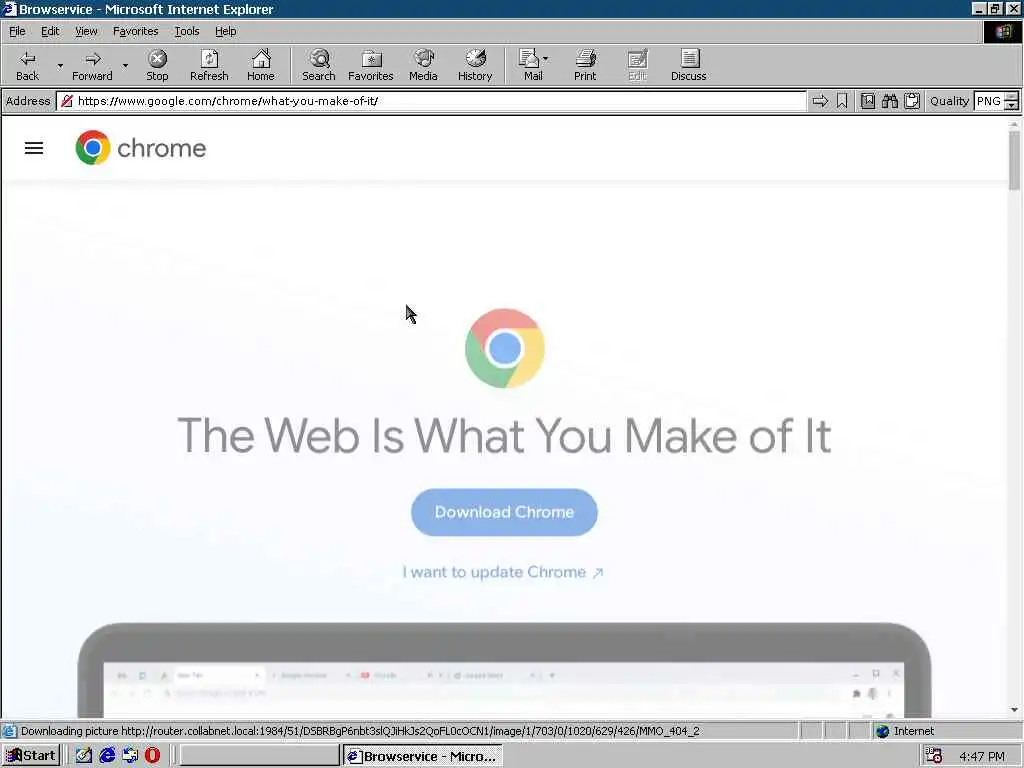Click the blank taskbar button
The image size is (1024, 768).
click(259, 756)
